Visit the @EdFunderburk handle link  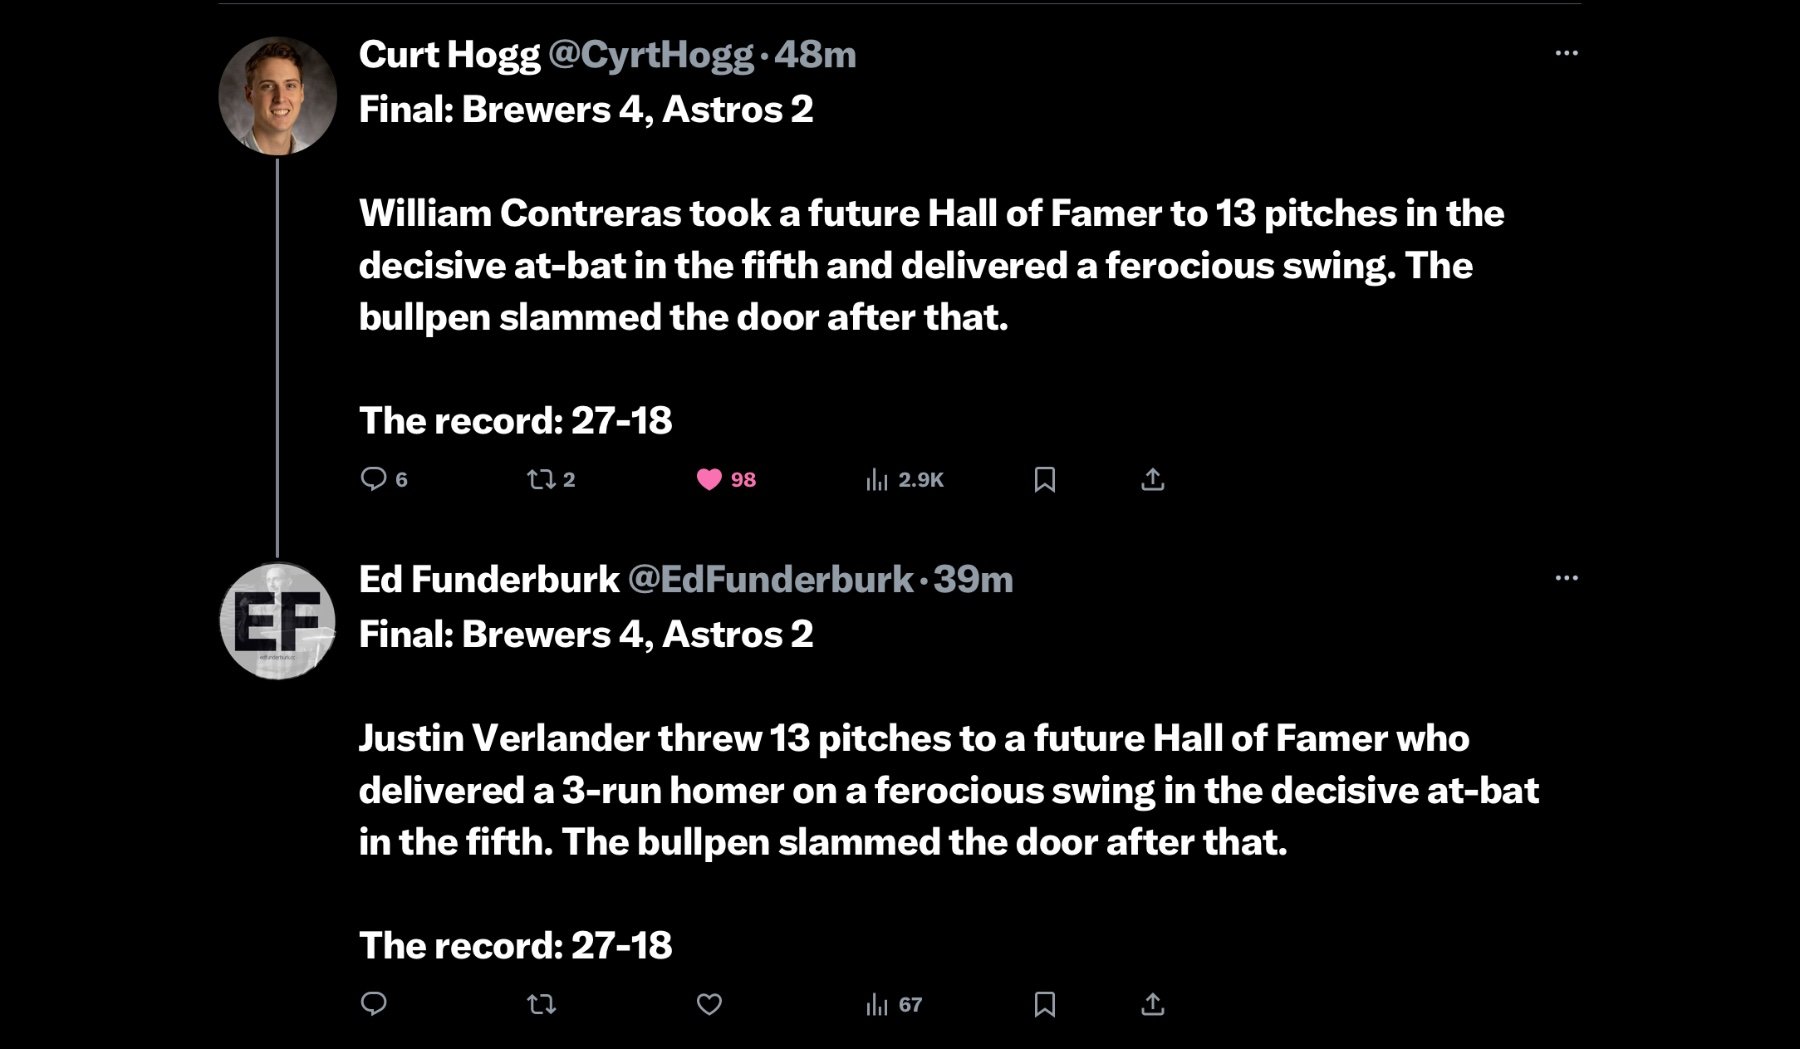point(770,579)
